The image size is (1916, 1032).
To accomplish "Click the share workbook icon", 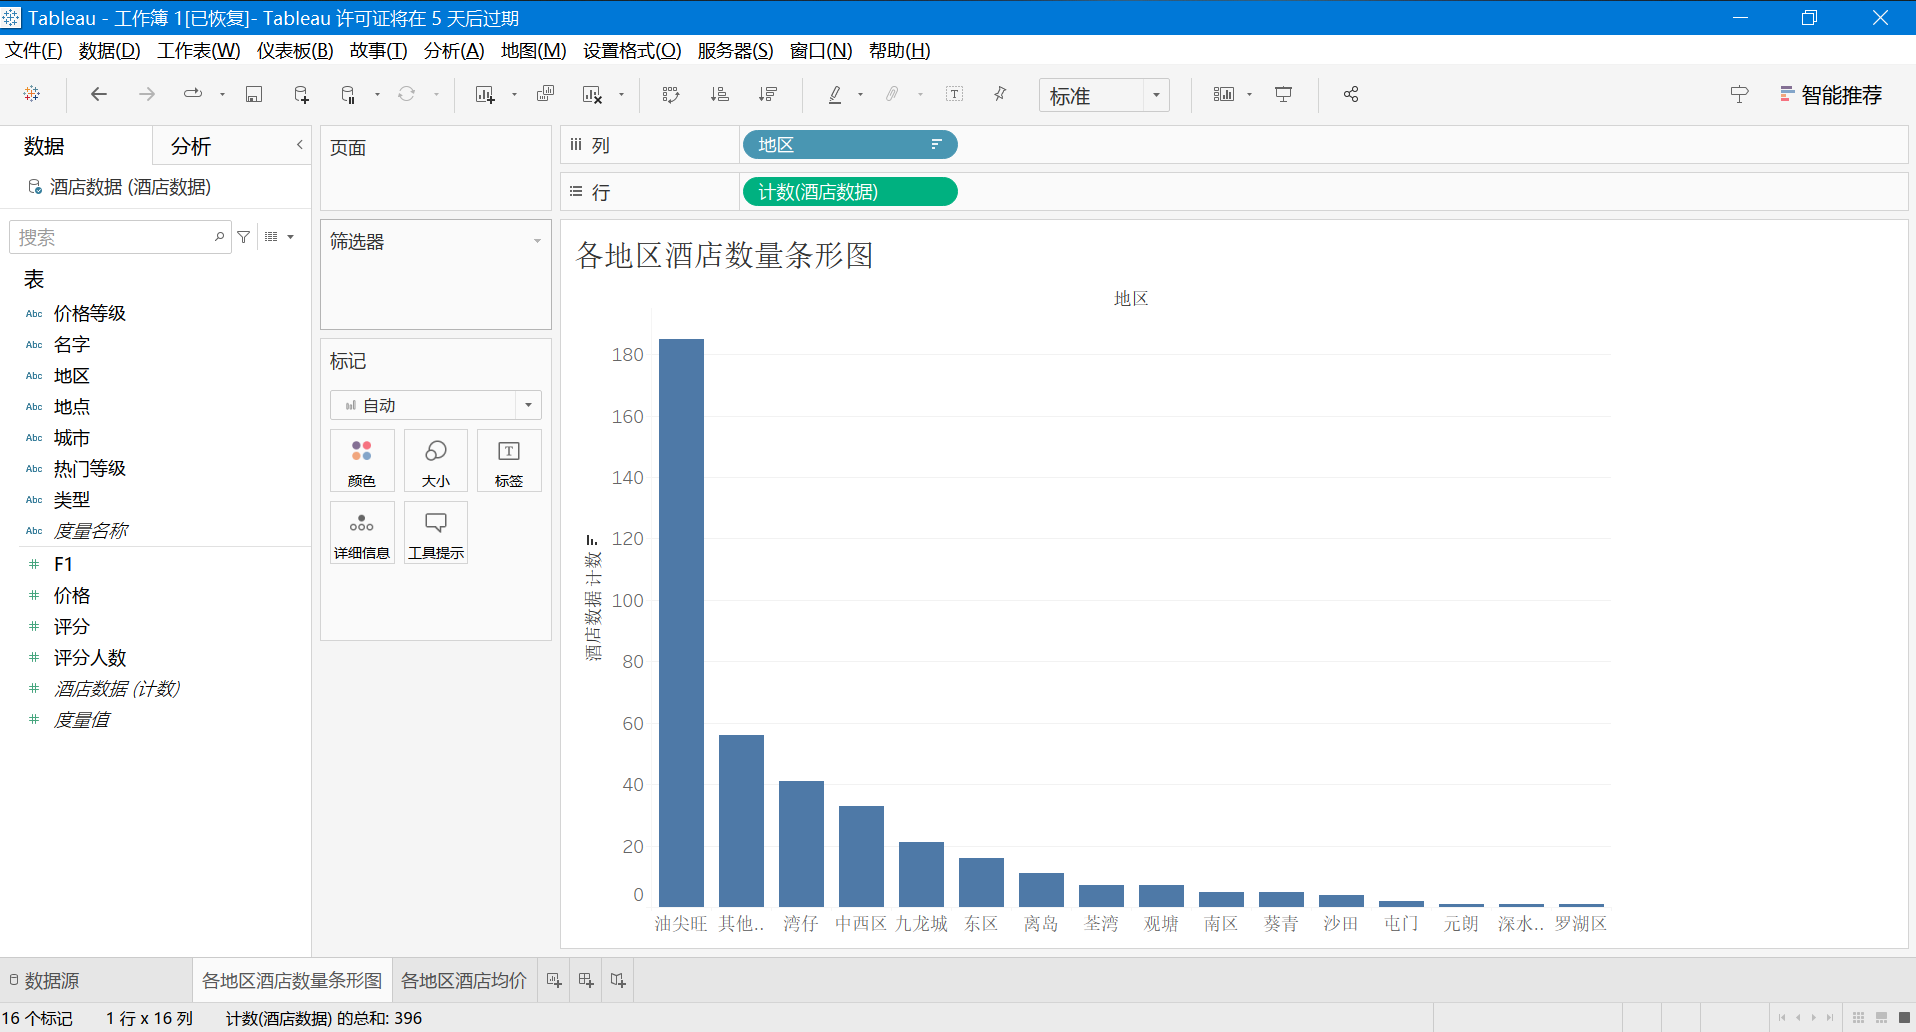I will (1351, 94).
